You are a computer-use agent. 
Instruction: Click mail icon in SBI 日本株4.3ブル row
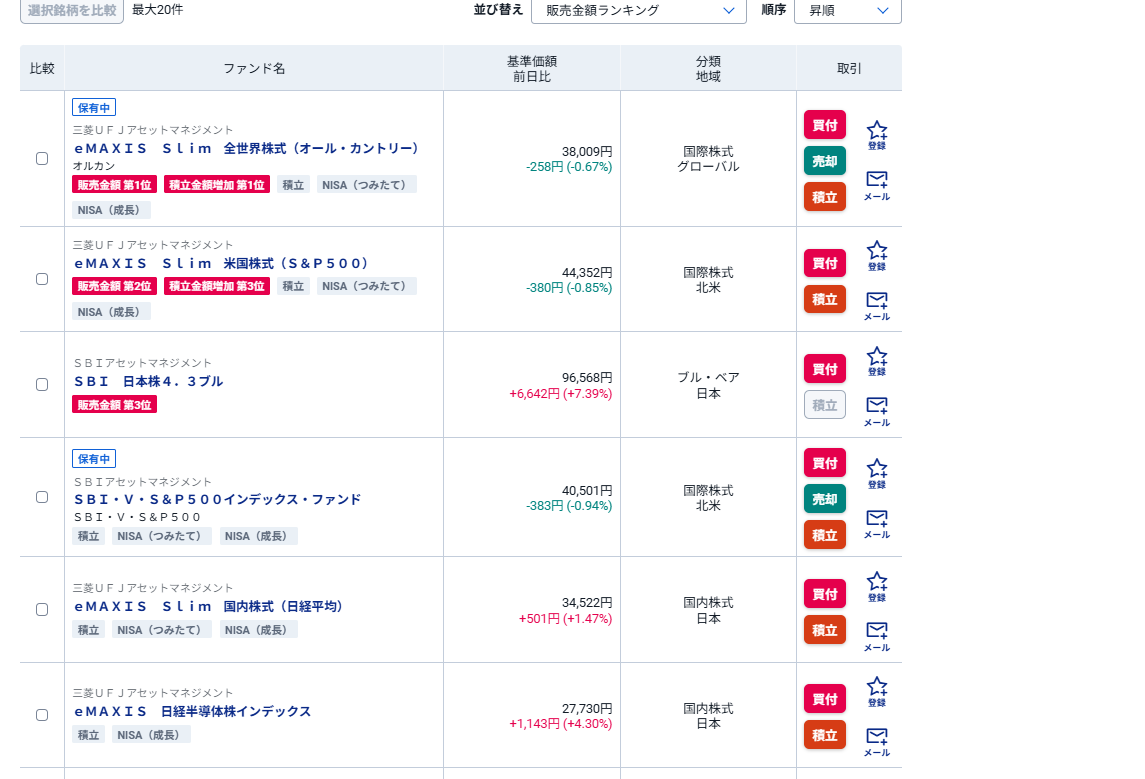[x=876, y=412]
